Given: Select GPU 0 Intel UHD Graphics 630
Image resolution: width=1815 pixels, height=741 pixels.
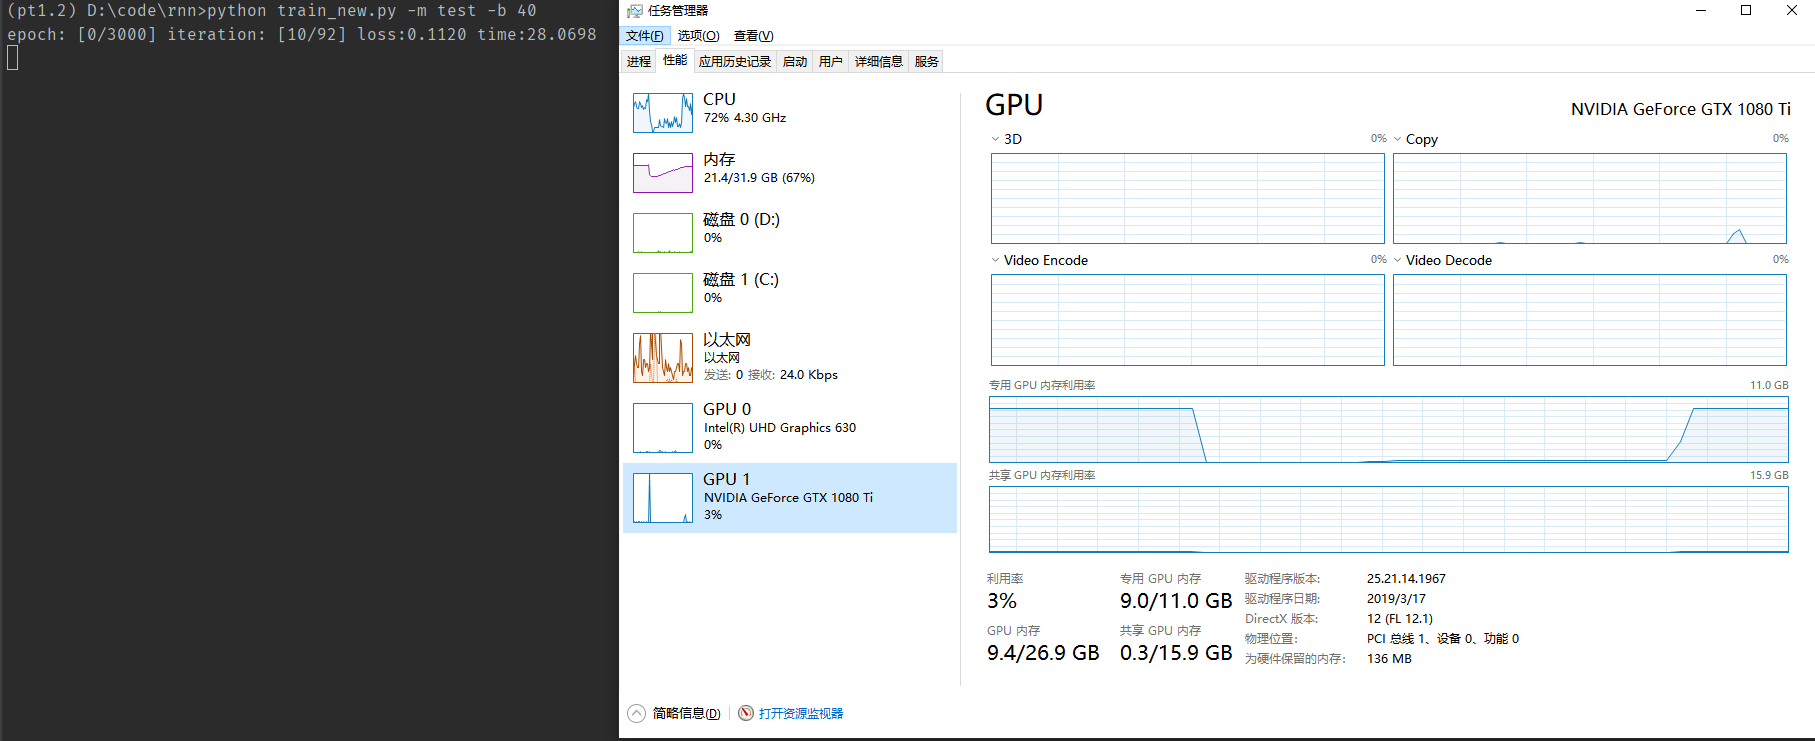Looking at the screenshot, I should coord(778,427).
